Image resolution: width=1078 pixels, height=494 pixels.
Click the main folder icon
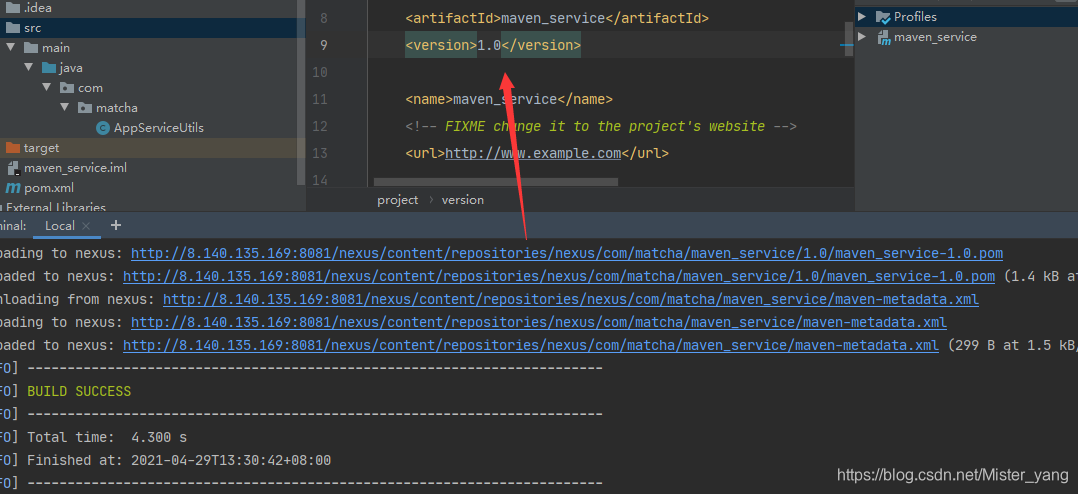coord(31,48)
